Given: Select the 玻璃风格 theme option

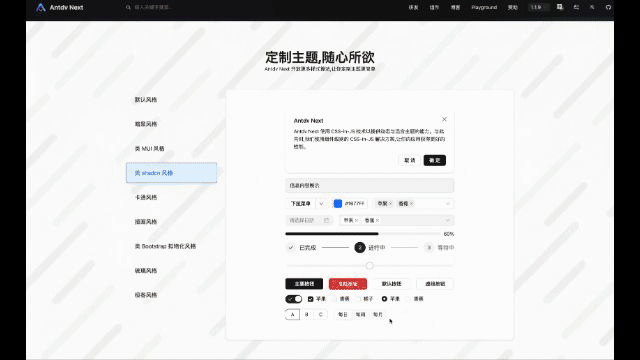Looking at the screenshot, I should point(171,271).
